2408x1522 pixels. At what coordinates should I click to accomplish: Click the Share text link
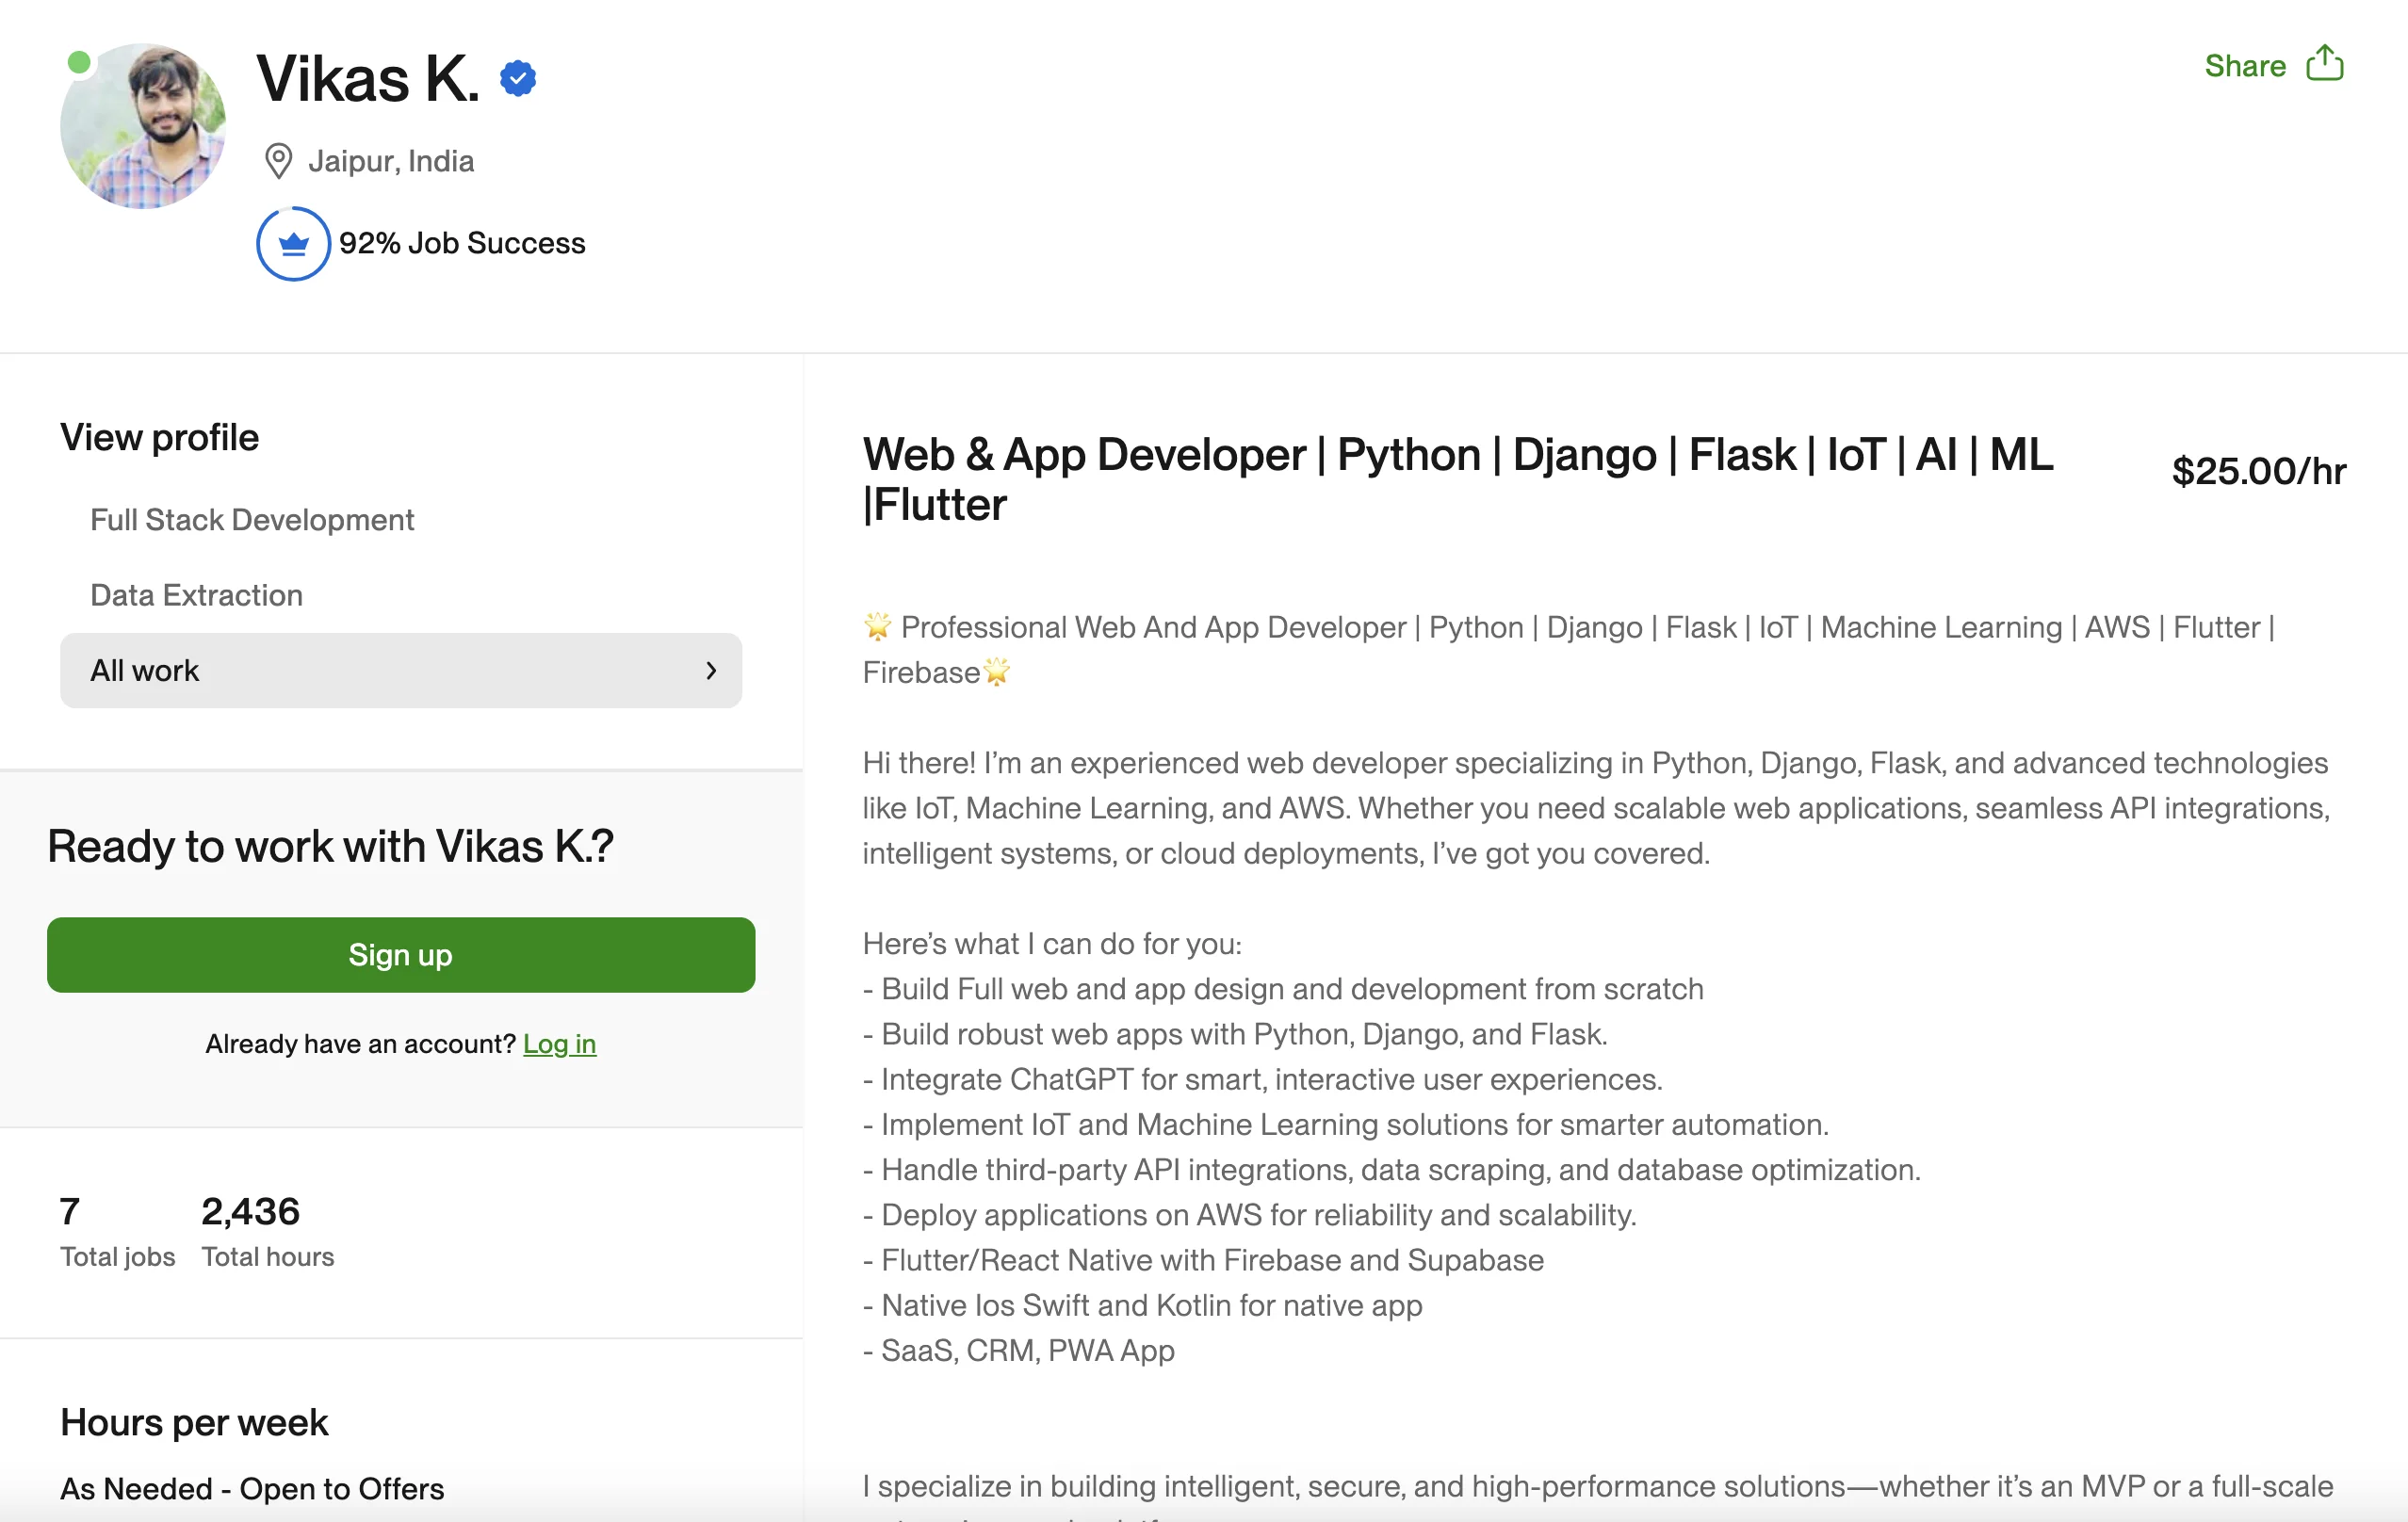tap(2245, 66)
